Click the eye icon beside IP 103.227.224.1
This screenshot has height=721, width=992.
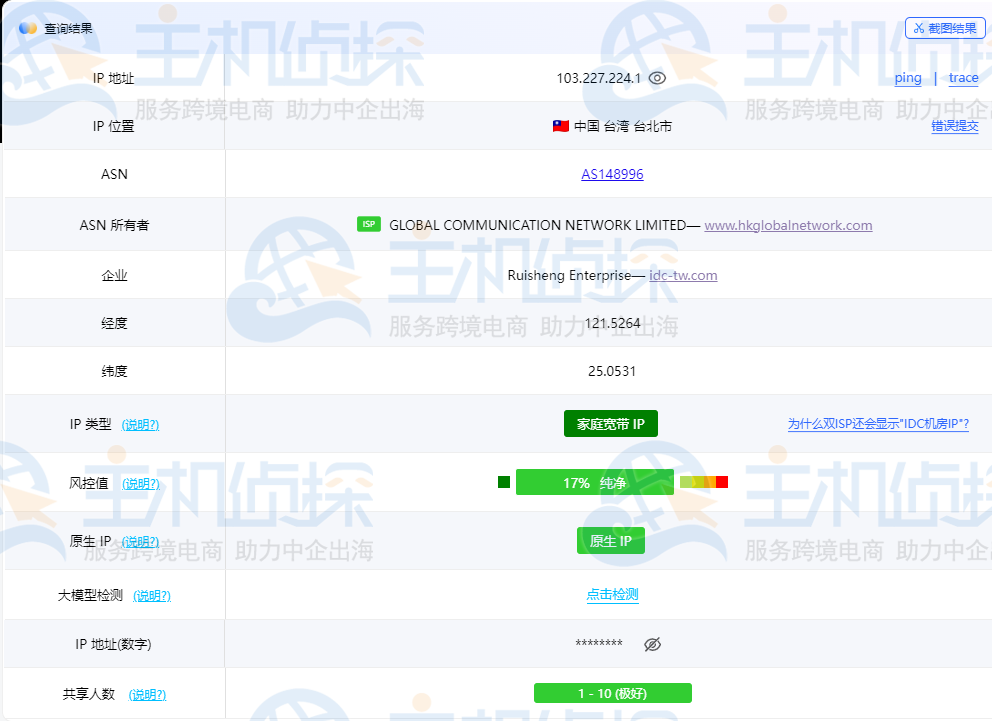tap(657, 78)
